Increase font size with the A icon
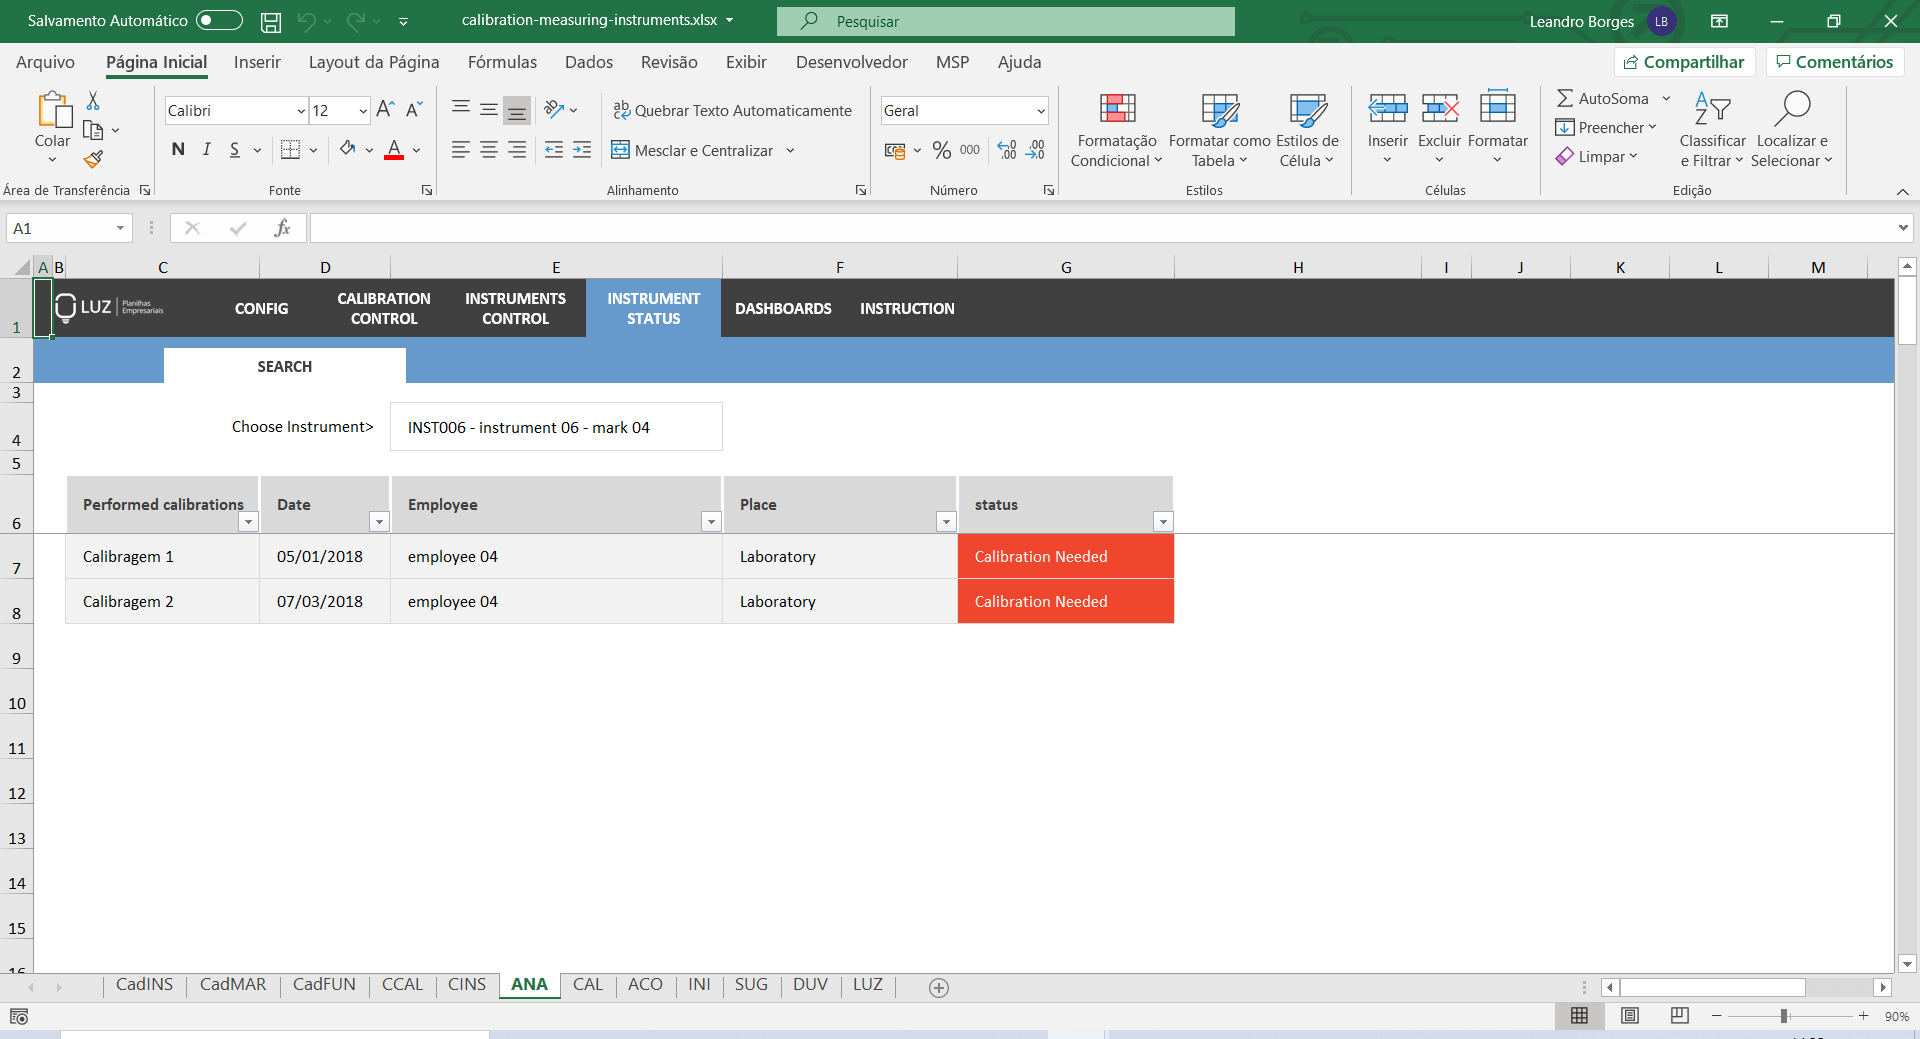The height and width of the screenshot is (1039, 1920). [x=385, y=110]
